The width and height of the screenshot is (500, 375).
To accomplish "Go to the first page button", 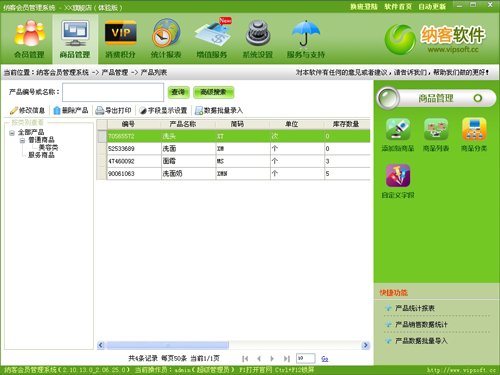I will tap(245, 359).
